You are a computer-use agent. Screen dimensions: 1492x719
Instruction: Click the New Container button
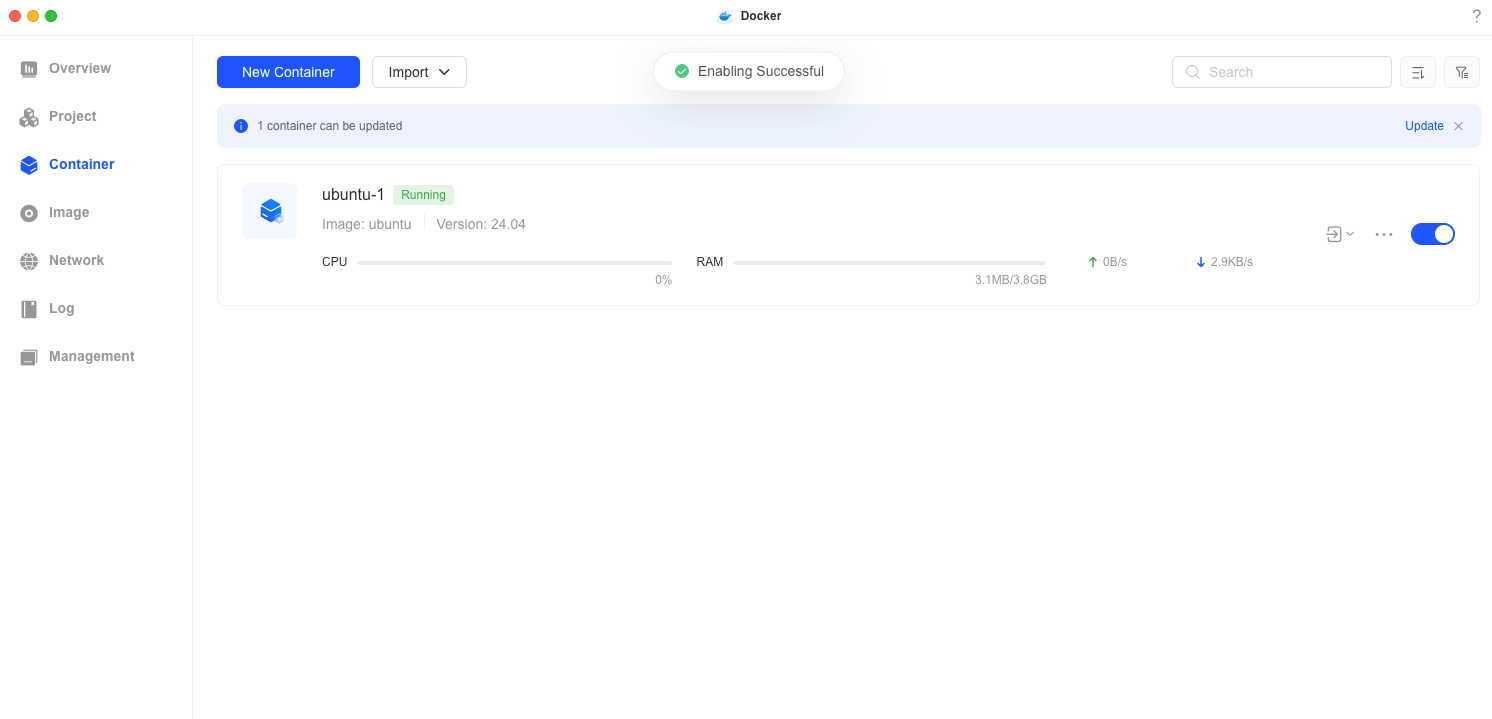coord(288,72)
